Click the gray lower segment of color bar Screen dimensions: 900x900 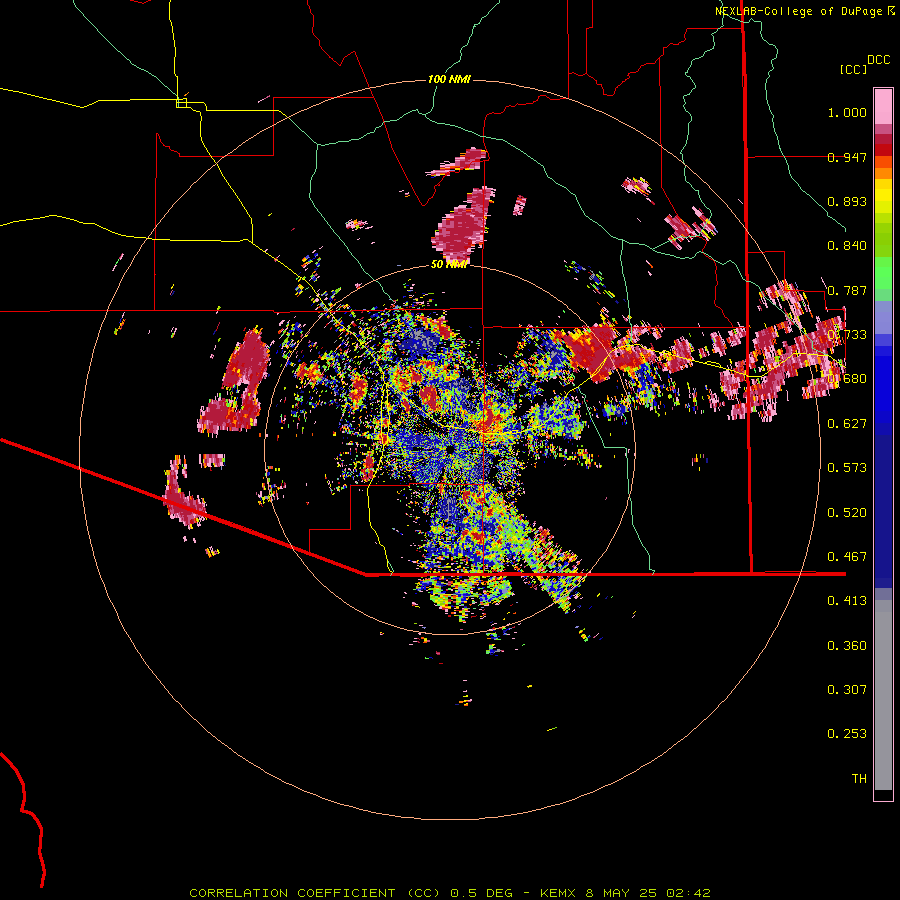point(883,695)
